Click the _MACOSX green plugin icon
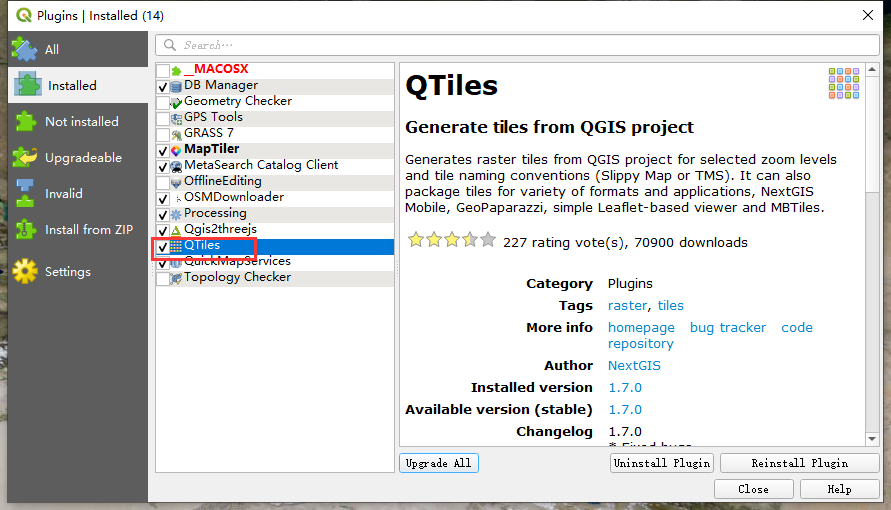The image size is (891, 510). [x=176, y=70]
